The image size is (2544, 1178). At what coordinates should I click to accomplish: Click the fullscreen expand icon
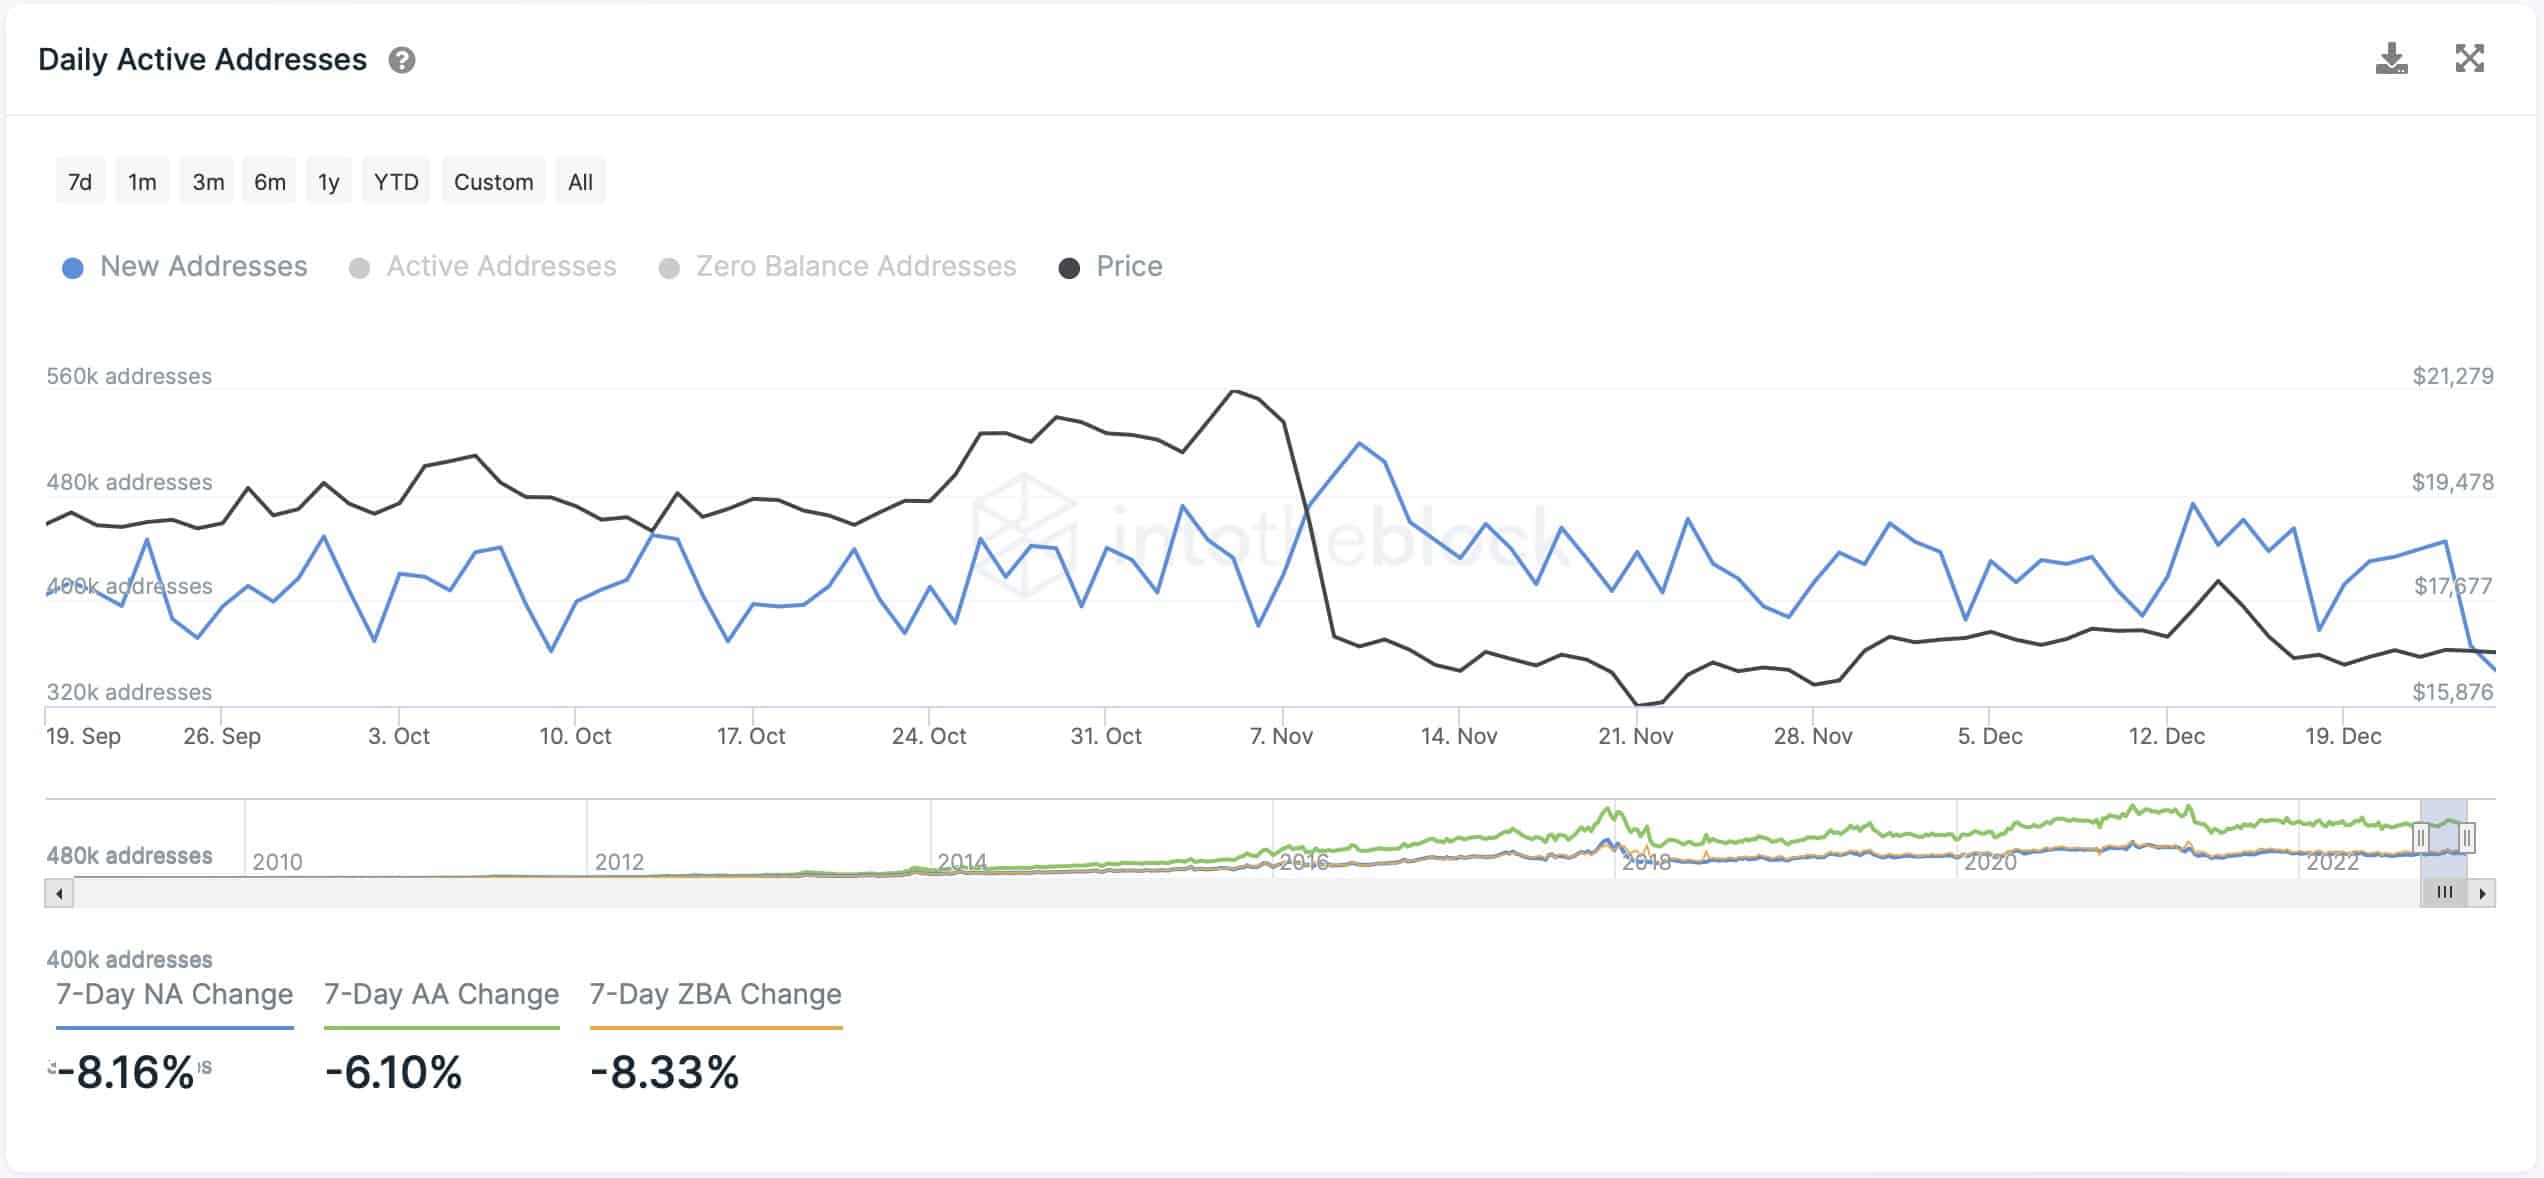(x=2469, y=59)
